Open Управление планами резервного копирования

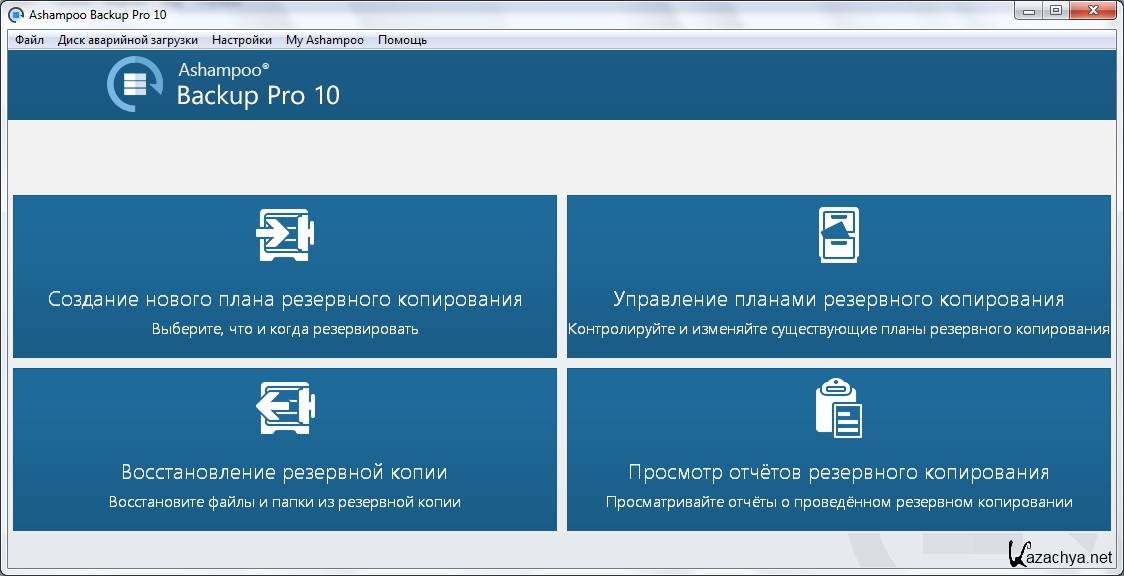point(838,299)
